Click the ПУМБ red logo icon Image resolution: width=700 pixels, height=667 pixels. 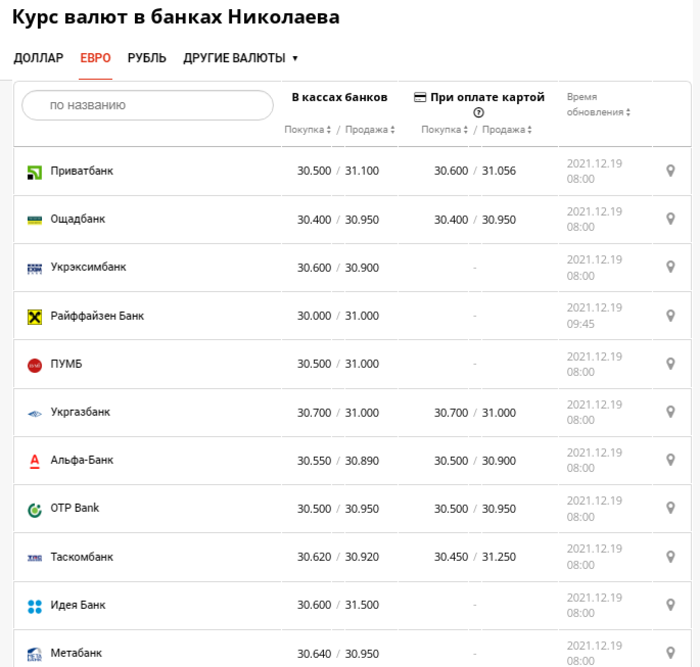(x=34, y=365)
